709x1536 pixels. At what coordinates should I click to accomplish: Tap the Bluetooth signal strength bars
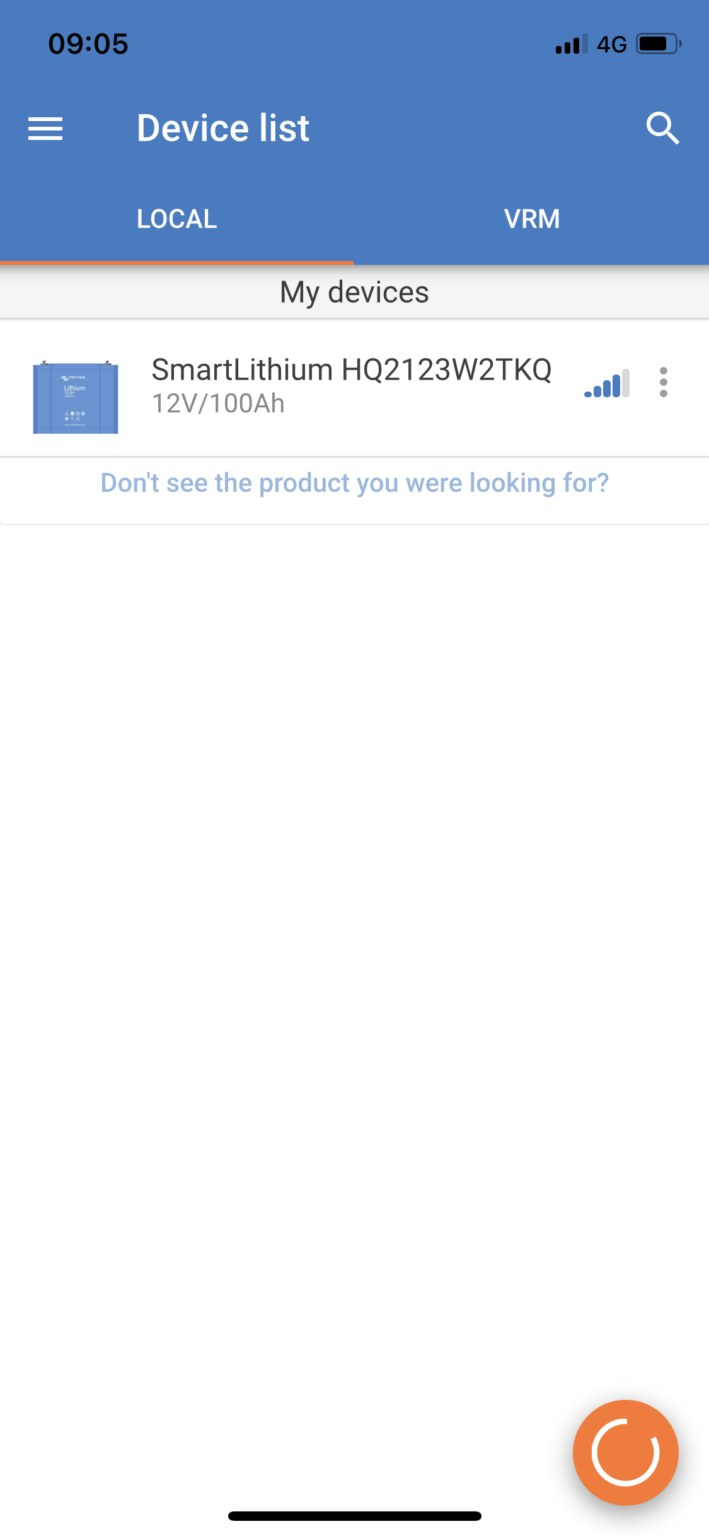click(x=607, y=383)
